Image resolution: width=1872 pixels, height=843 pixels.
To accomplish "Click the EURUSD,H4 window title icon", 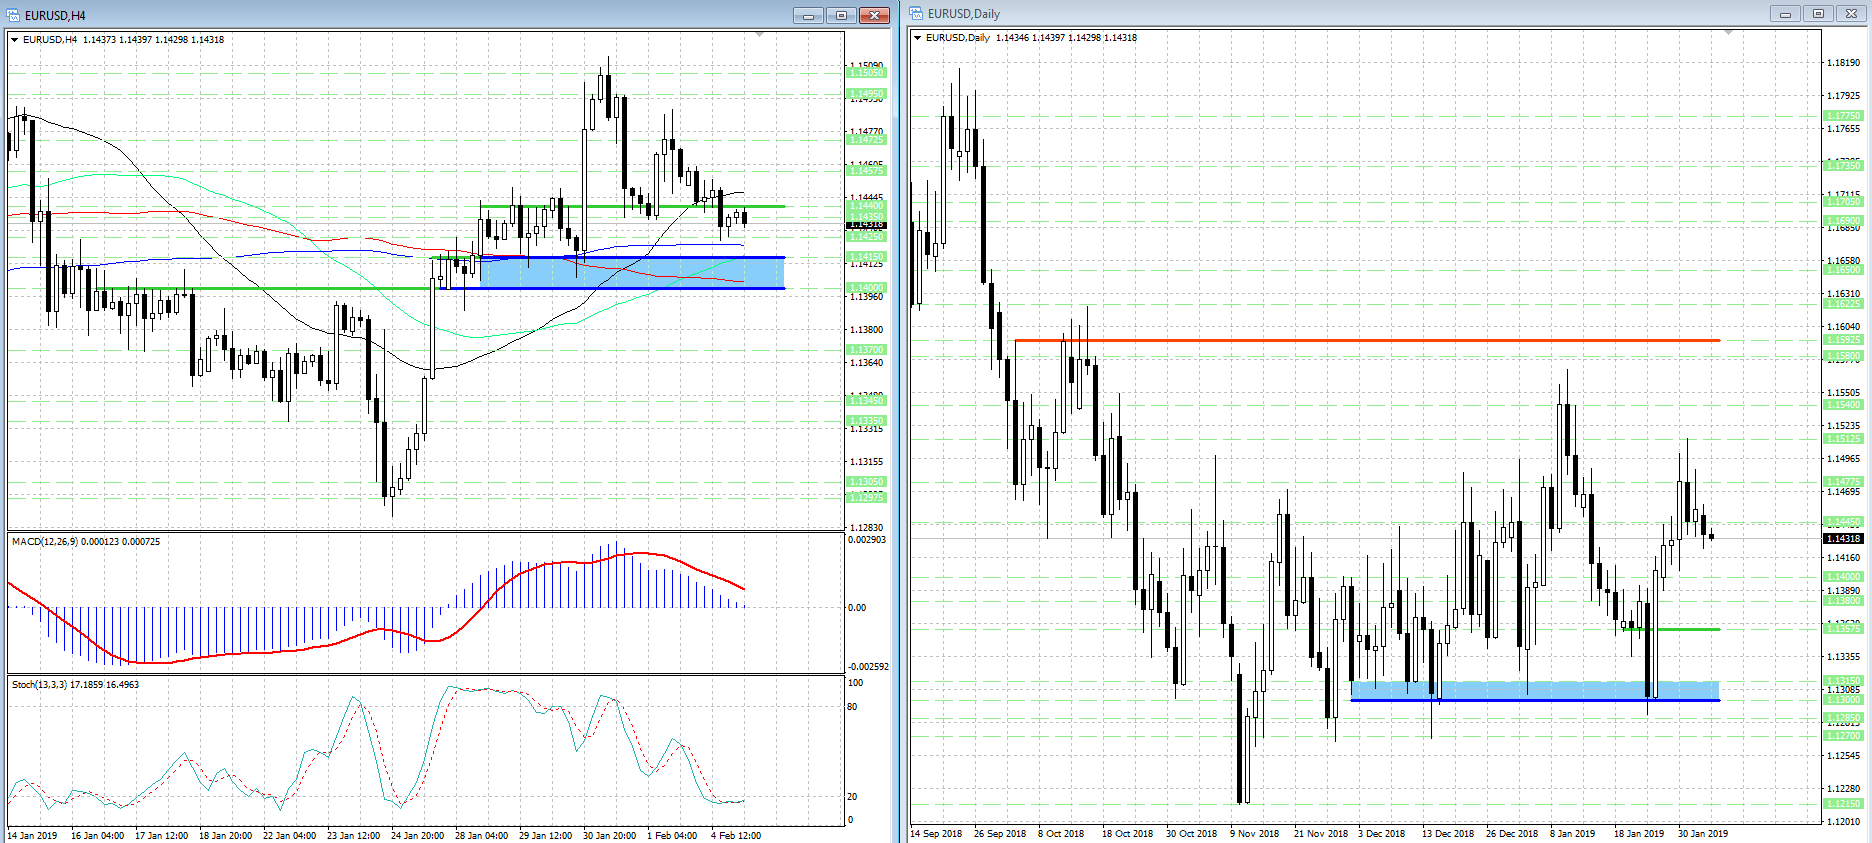I will click(13, 15).
